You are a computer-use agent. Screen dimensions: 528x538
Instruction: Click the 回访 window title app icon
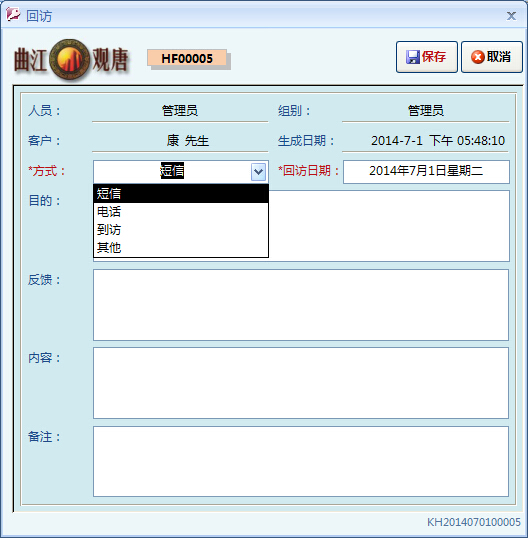click(x=13, y=15)
